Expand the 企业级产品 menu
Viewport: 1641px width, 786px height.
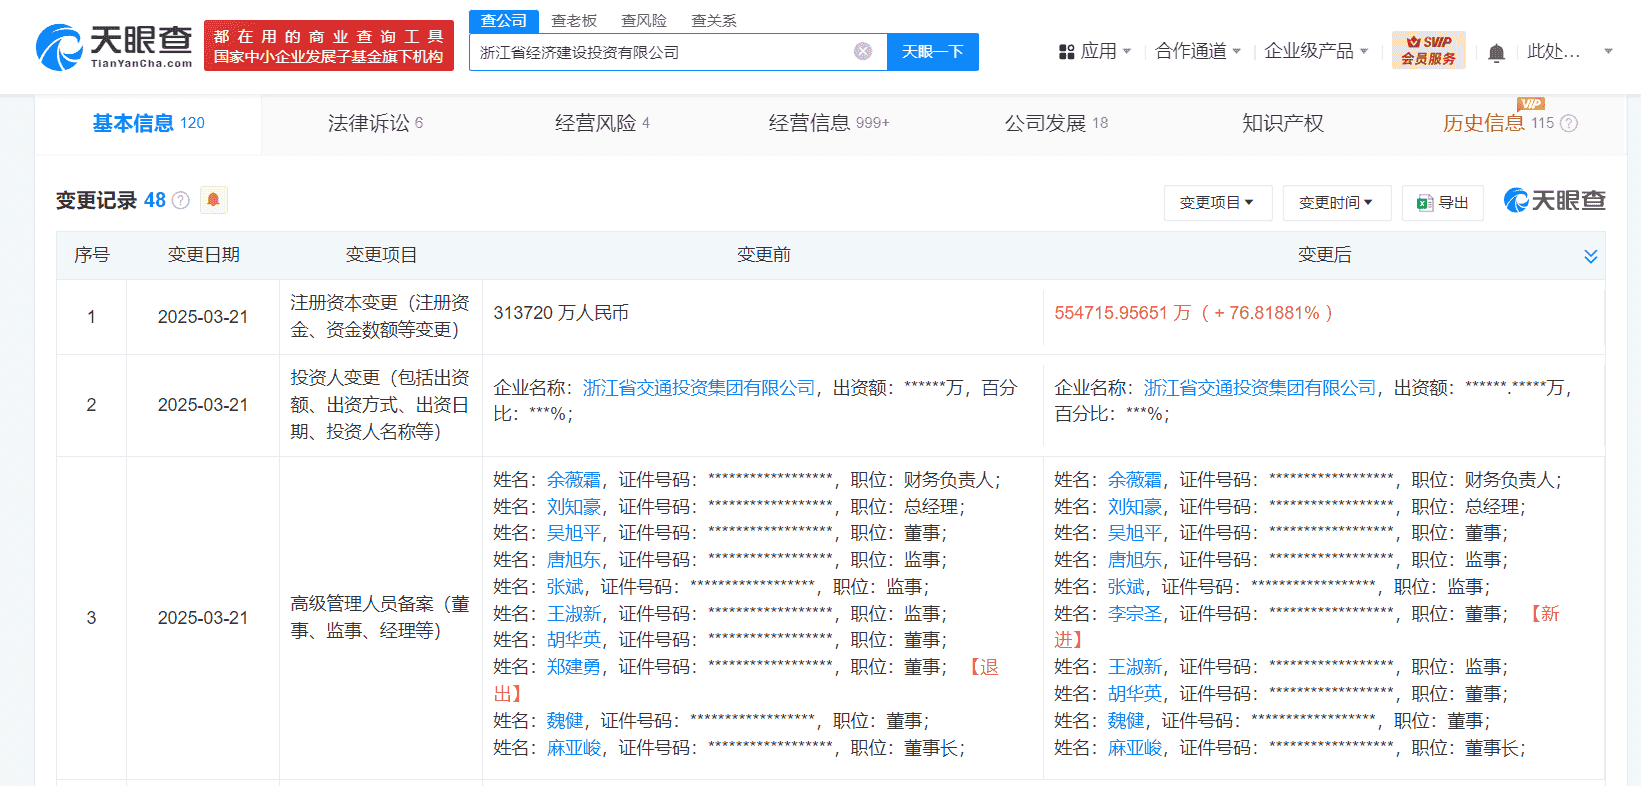(x=1315, y=51)
